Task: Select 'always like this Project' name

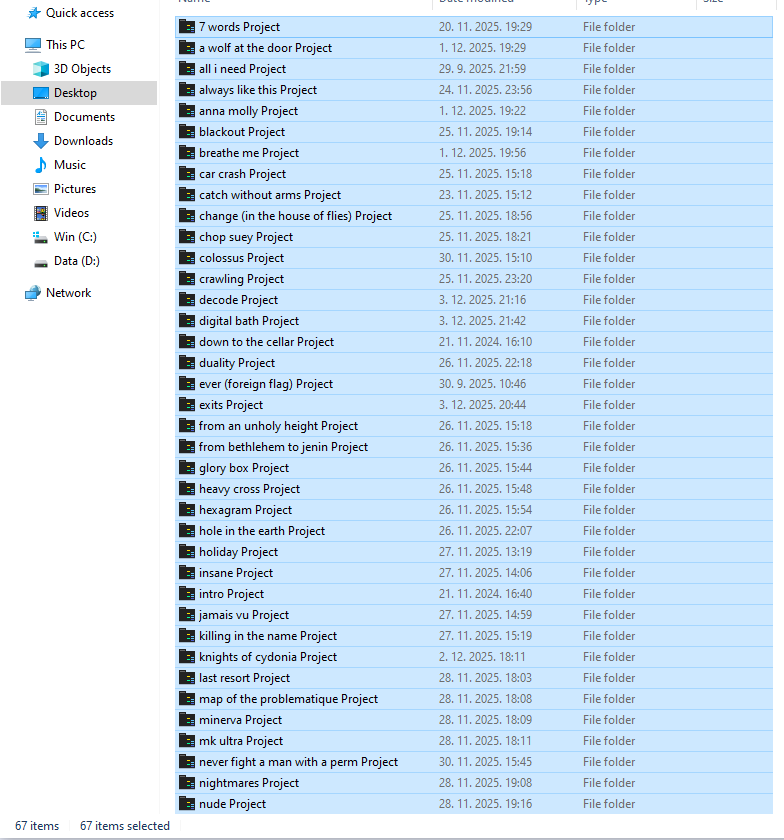Action: 258,89
